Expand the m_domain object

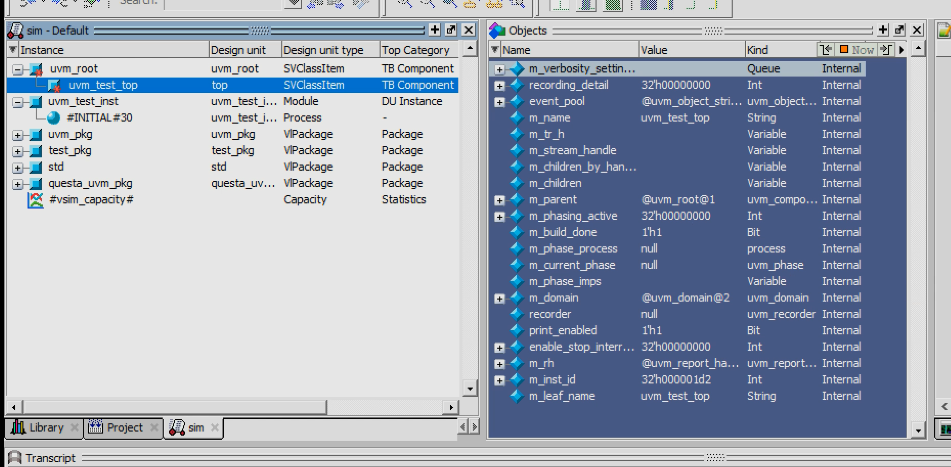click(x=499, y=298)
